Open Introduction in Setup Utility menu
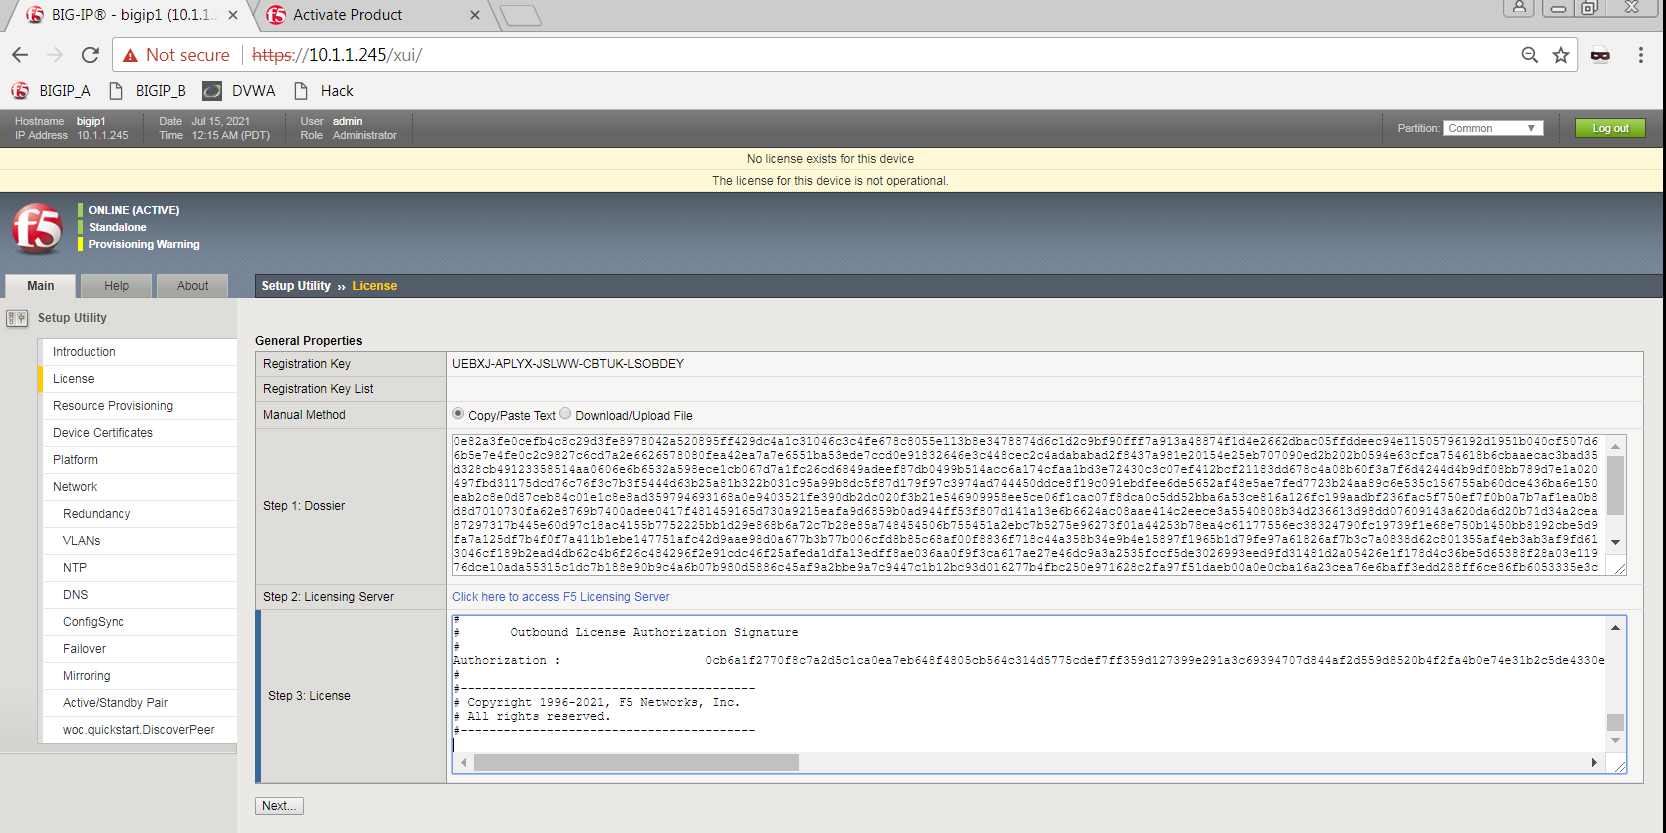The width and height of the screenshot is (1666, 833). tap(138, 352)
